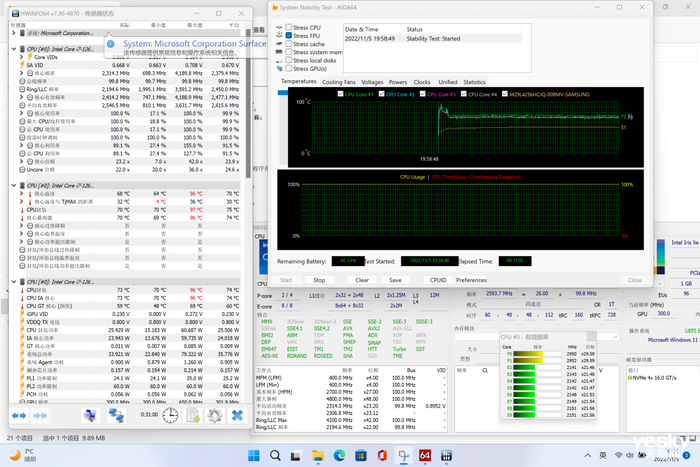Image resolution: width=700 pixels, height=467 pixels.
Task: Show hidden tray icons chevron
Action: pos(588,455)
